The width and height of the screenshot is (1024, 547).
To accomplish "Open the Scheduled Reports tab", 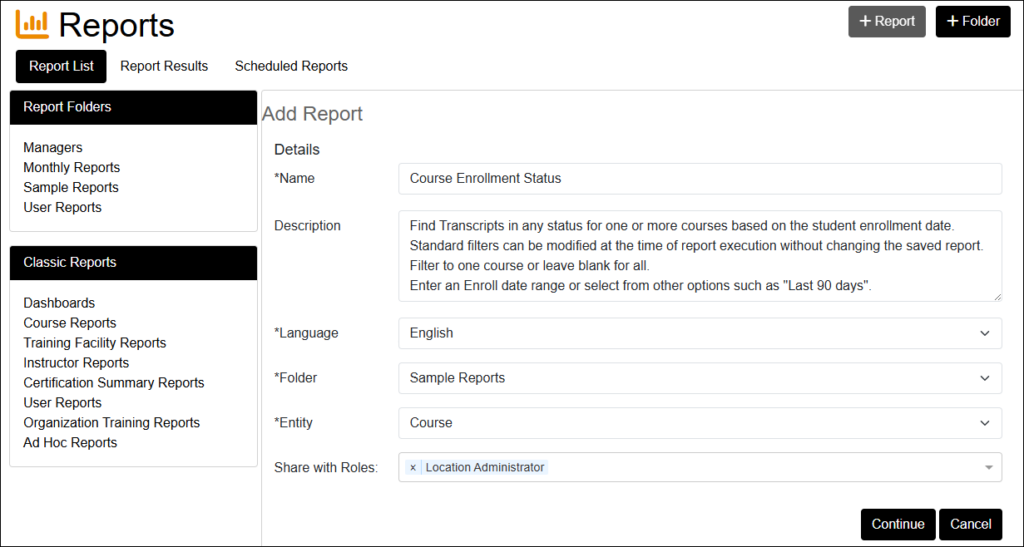I will pyautogui.click(x=291, y=66).
